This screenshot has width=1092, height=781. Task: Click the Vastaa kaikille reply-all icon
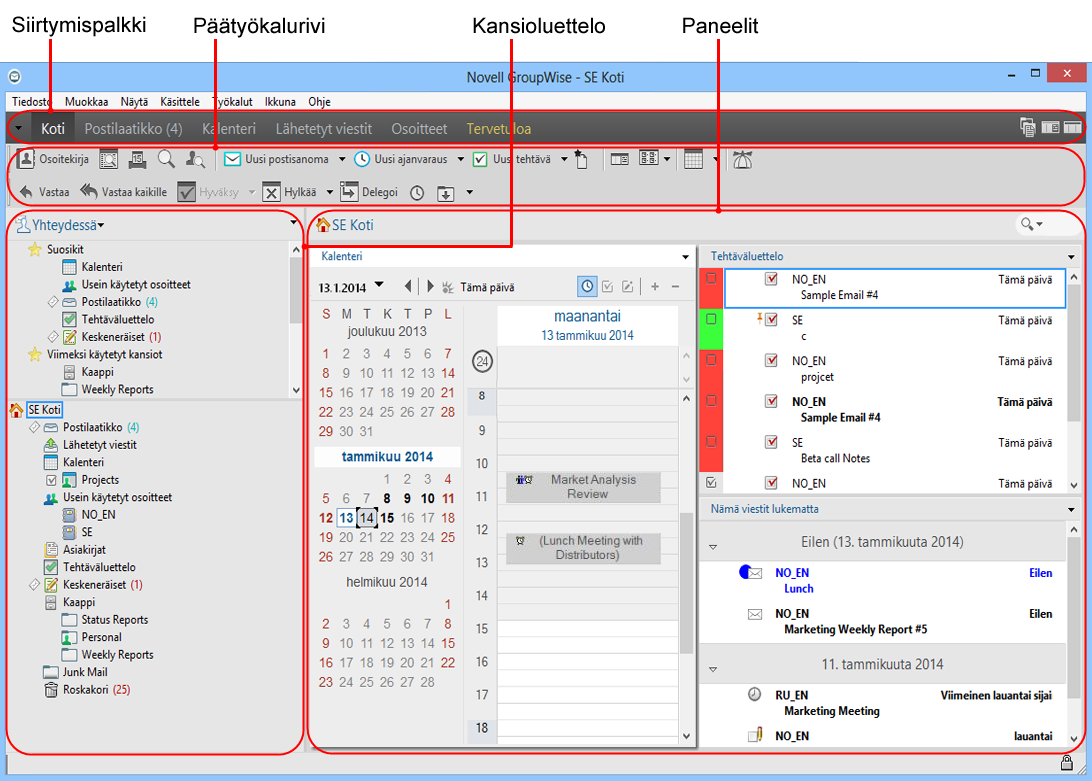point(89,191)
